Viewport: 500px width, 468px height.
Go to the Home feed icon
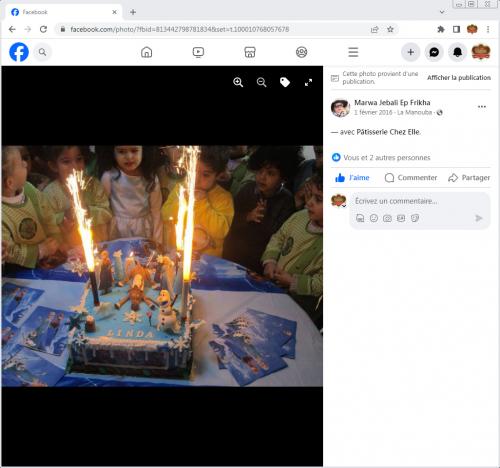click(146, 52)
